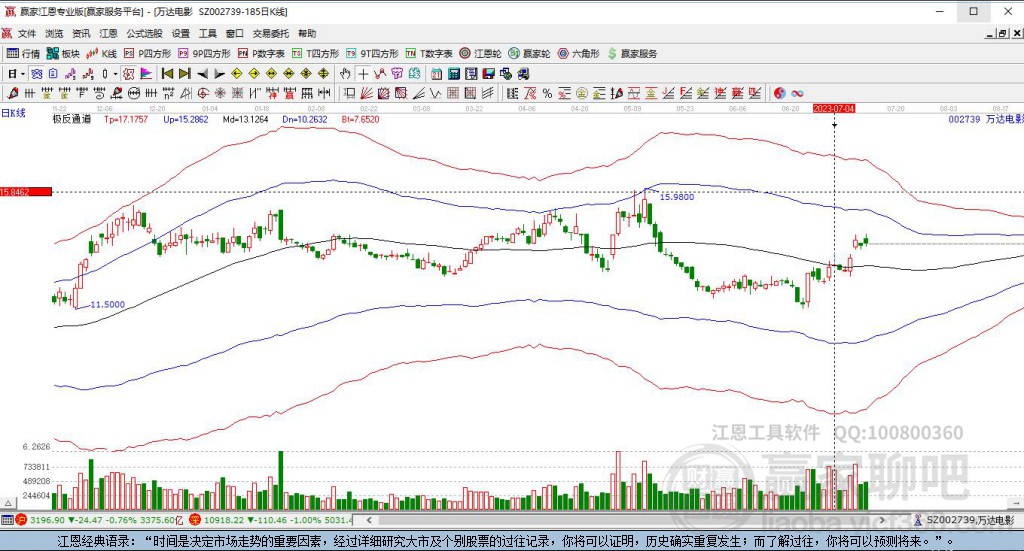
Task: Open the calculator icon in toolbar
Action: click(454, 74)
